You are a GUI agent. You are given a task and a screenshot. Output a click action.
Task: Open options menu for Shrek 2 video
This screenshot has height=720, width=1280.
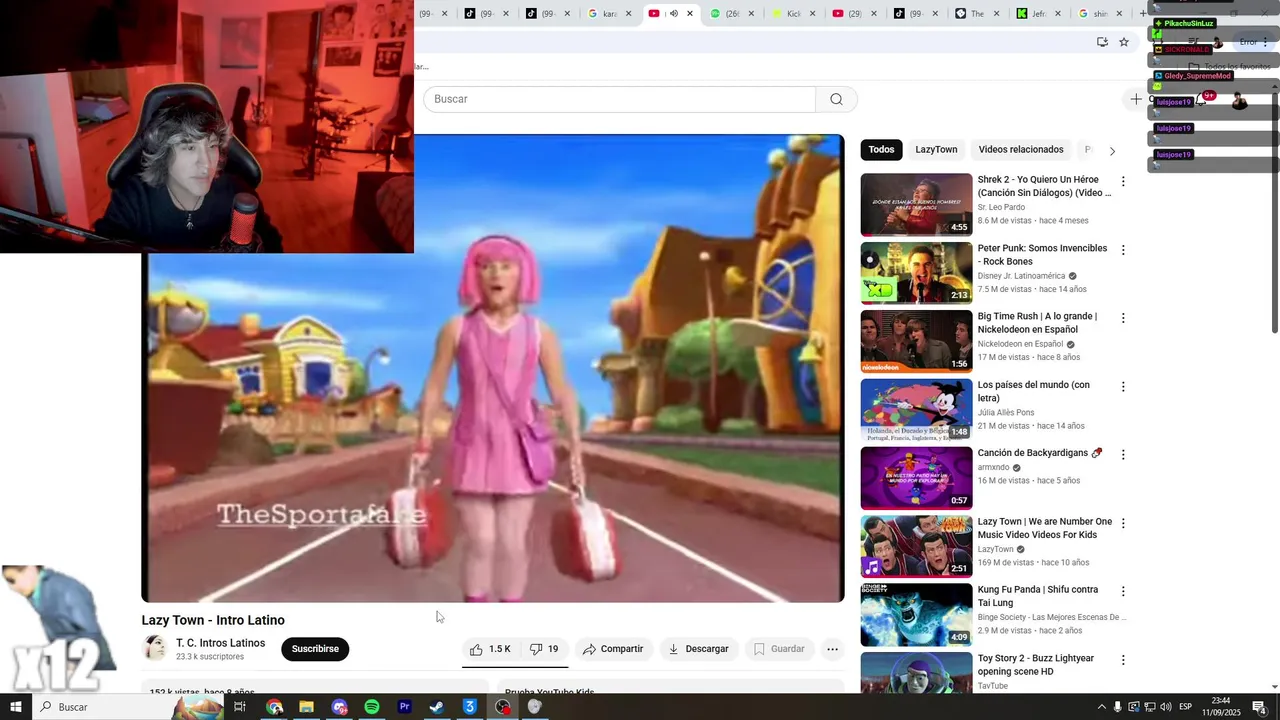1123,182
